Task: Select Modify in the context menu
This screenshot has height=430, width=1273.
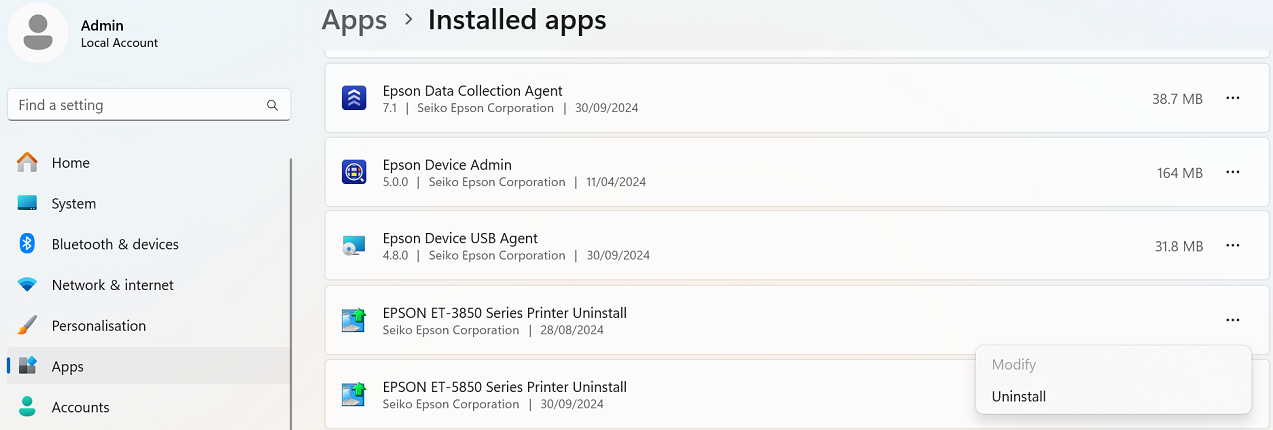Action: (1014, 365)
